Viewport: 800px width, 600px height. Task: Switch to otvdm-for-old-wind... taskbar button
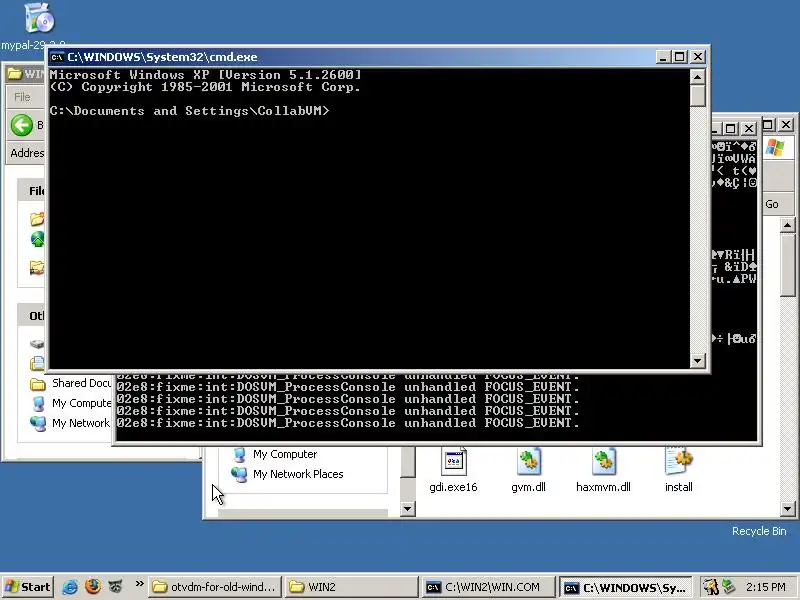[x=215, y=587]
